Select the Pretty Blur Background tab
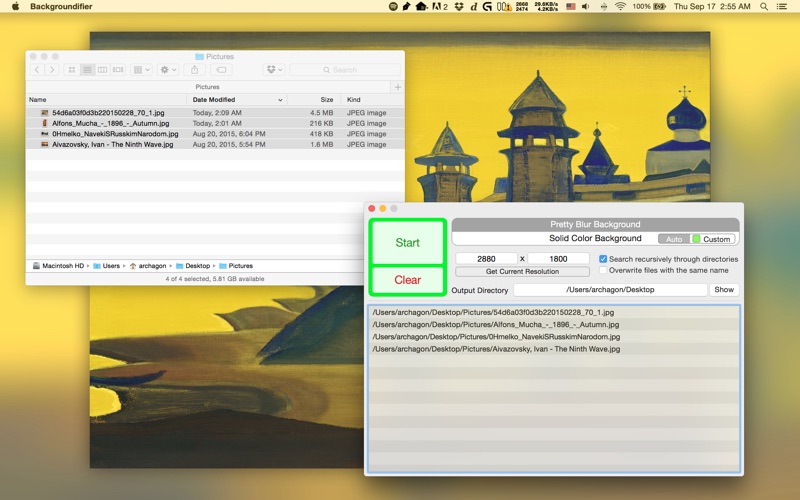Screen dimensions: 800x500 pyautogui.click(x=595, y=224)
